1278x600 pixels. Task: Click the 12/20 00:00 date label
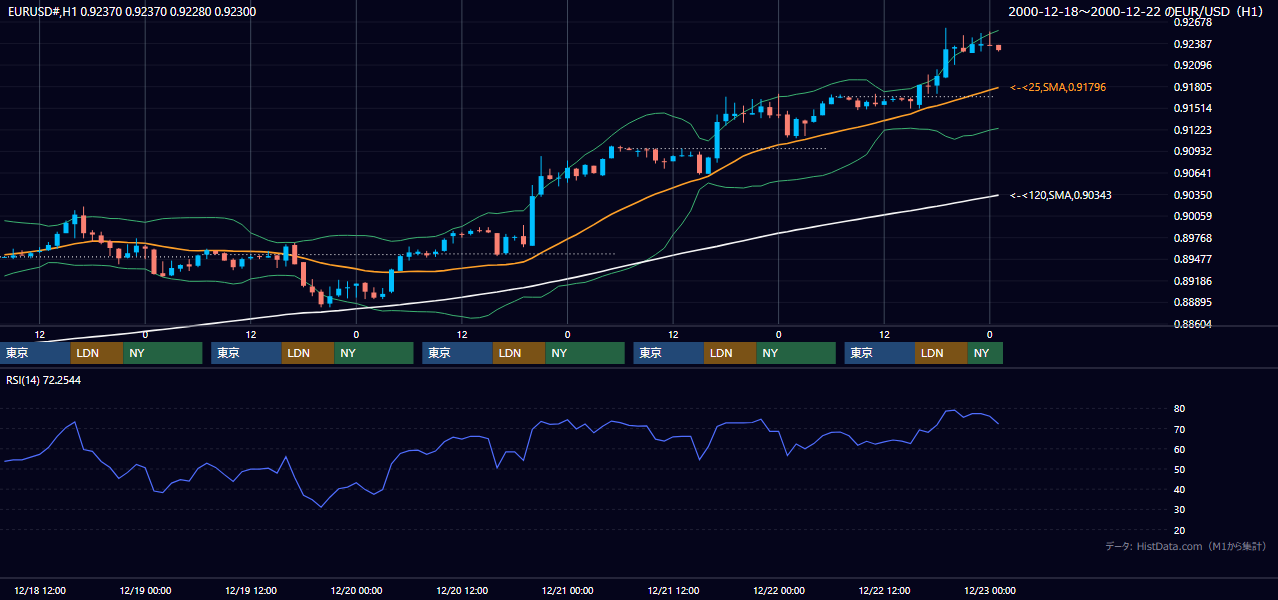click(357, 590)
